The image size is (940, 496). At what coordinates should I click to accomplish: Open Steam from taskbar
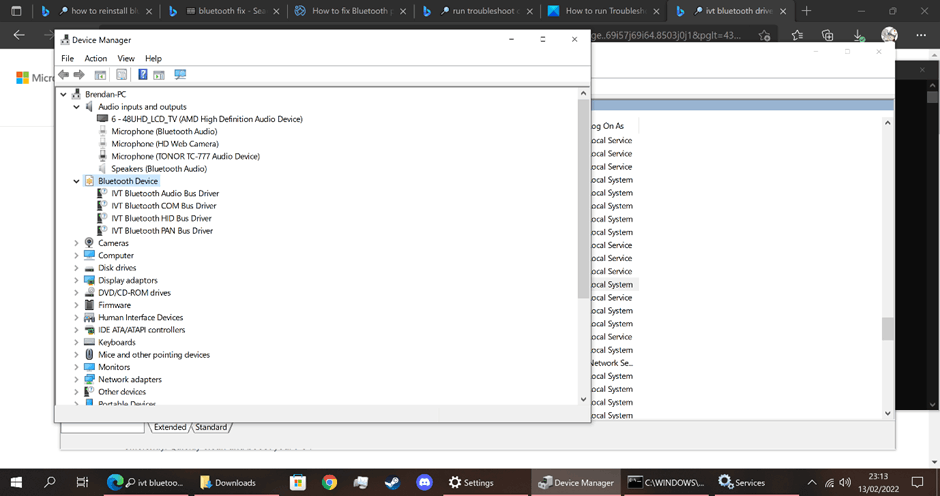[393, 482]
